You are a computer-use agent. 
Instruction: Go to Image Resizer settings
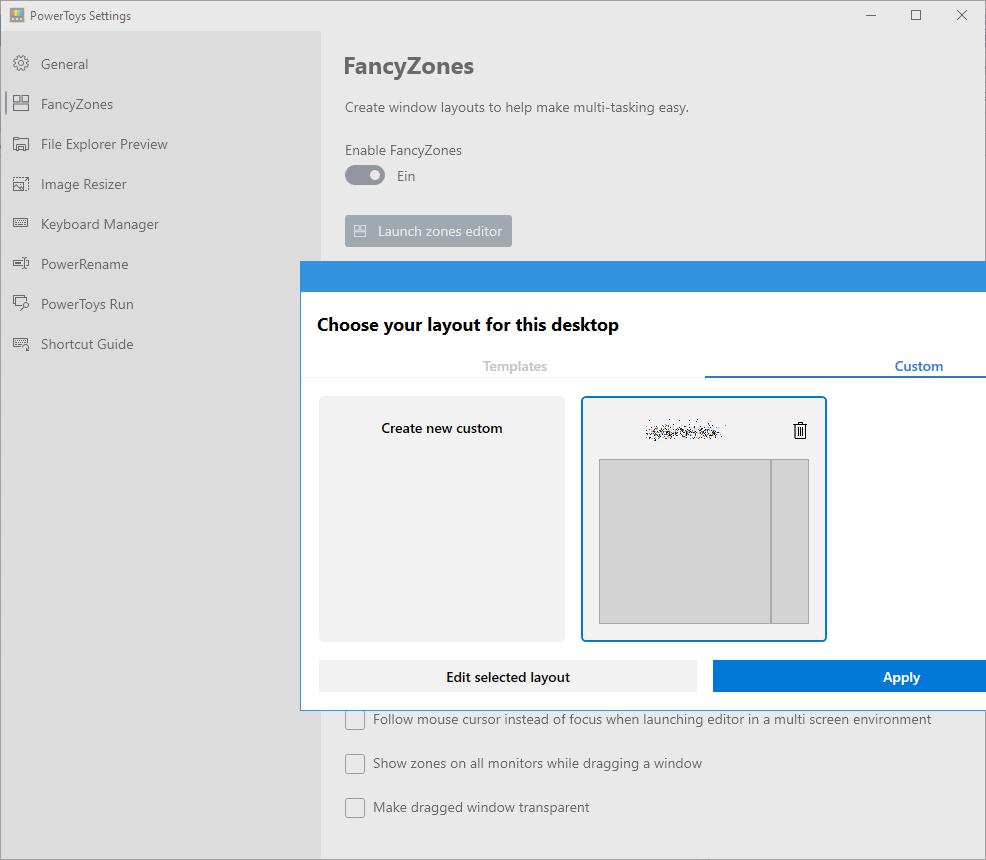84,184
